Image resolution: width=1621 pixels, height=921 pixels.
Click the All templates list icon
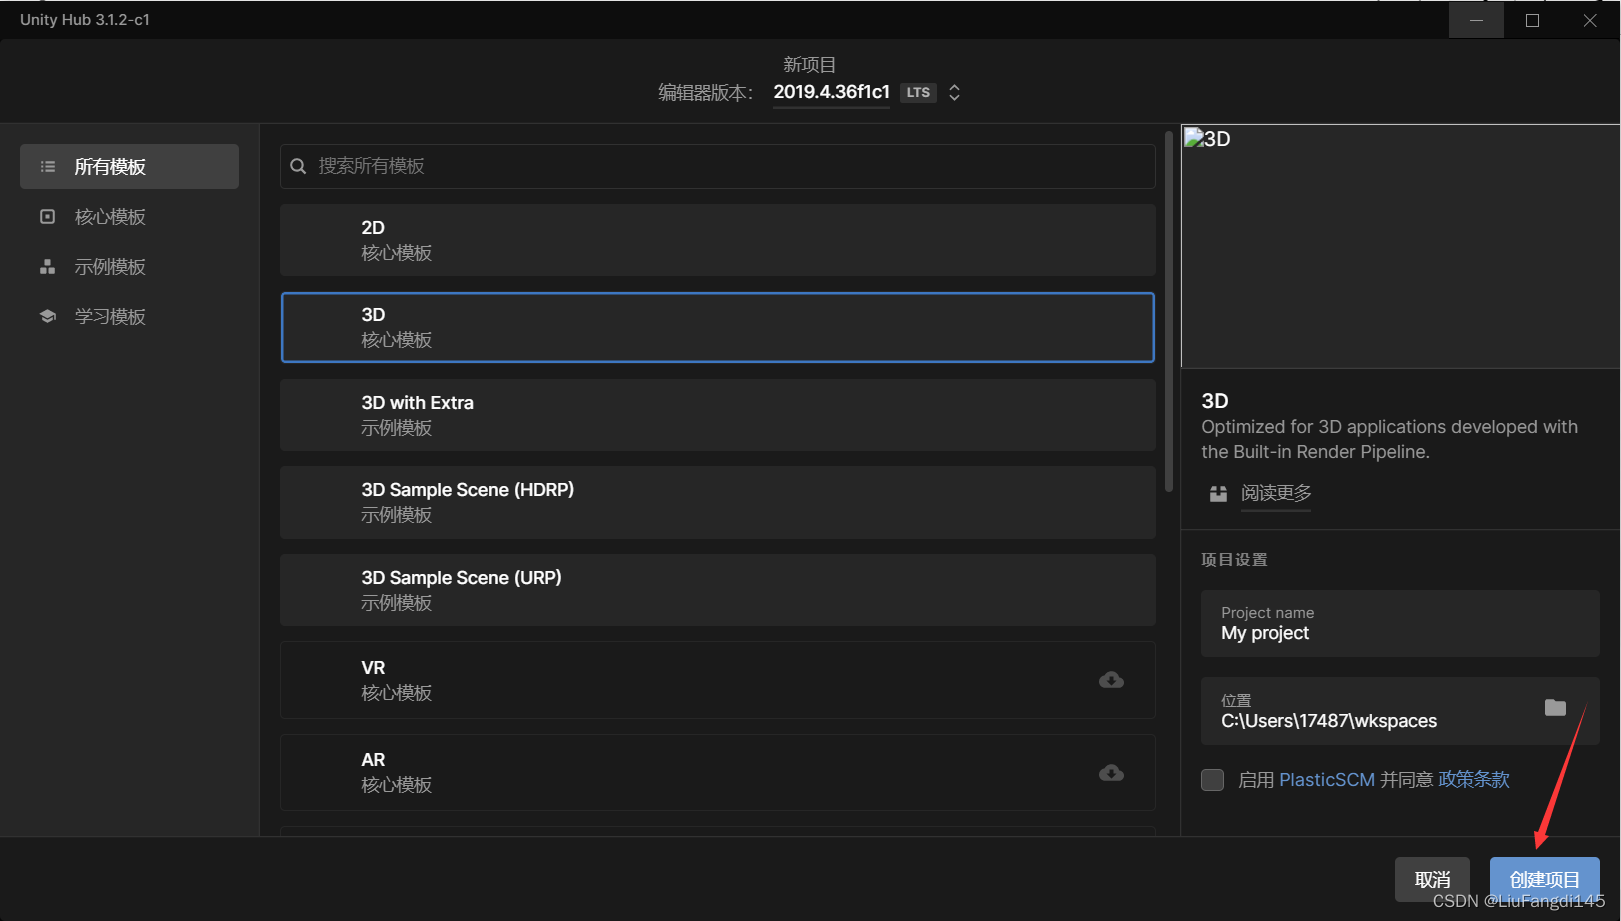click(x=47, y=166)
